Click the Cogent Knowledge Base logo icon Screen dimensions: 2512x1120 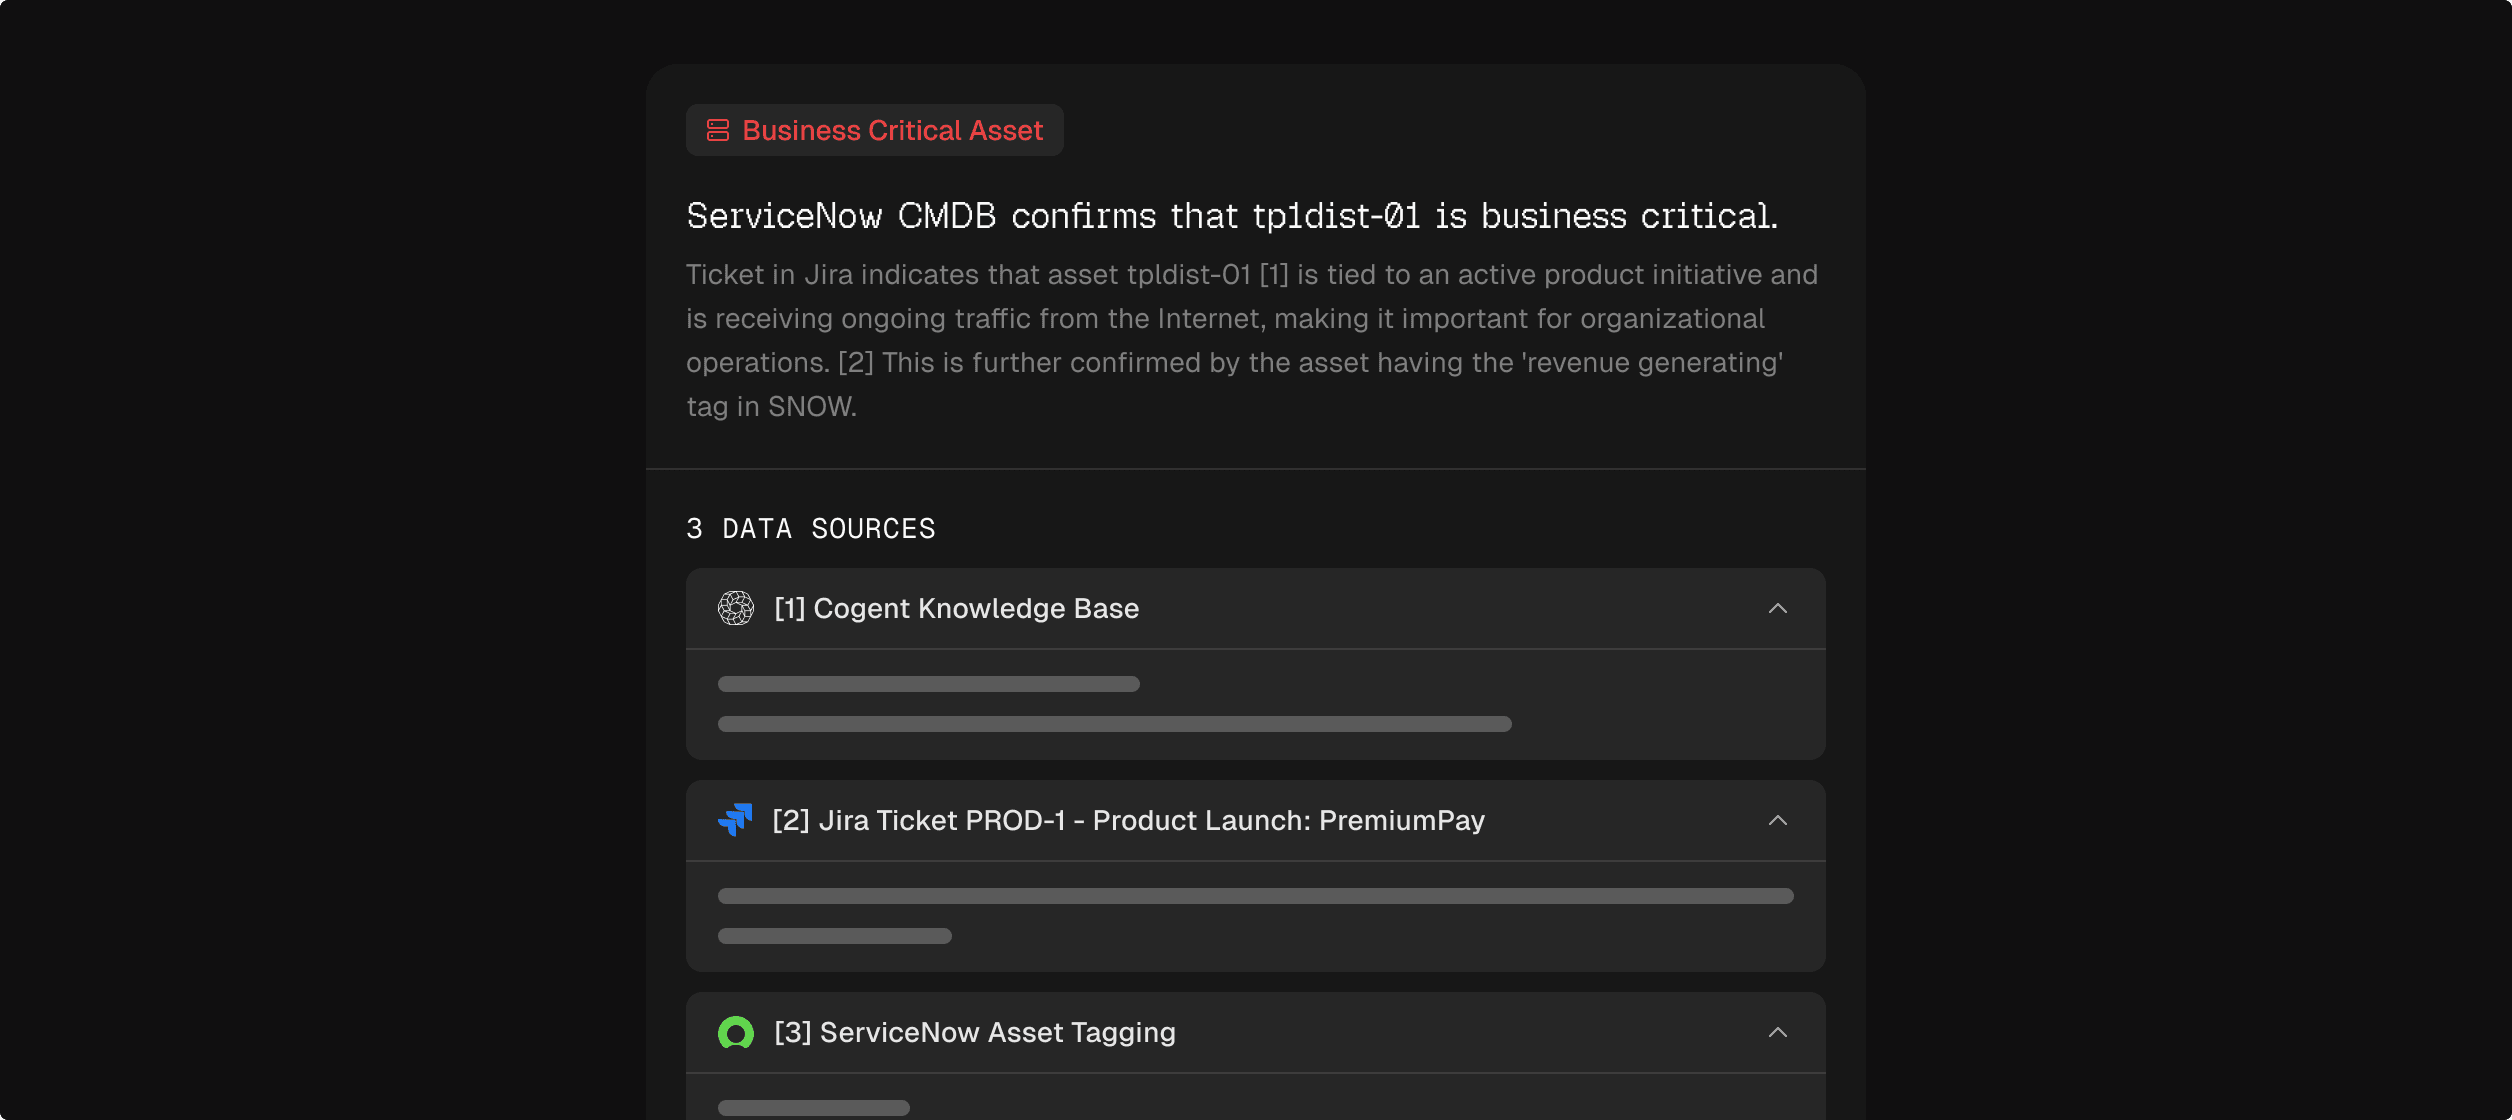click(x=736, y=608)
